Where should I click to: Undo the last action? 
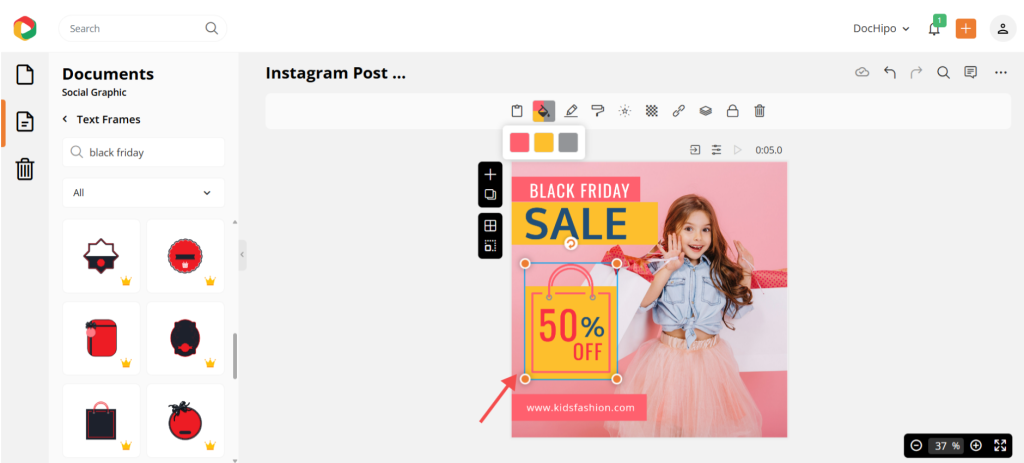click(x=889, y=72)
